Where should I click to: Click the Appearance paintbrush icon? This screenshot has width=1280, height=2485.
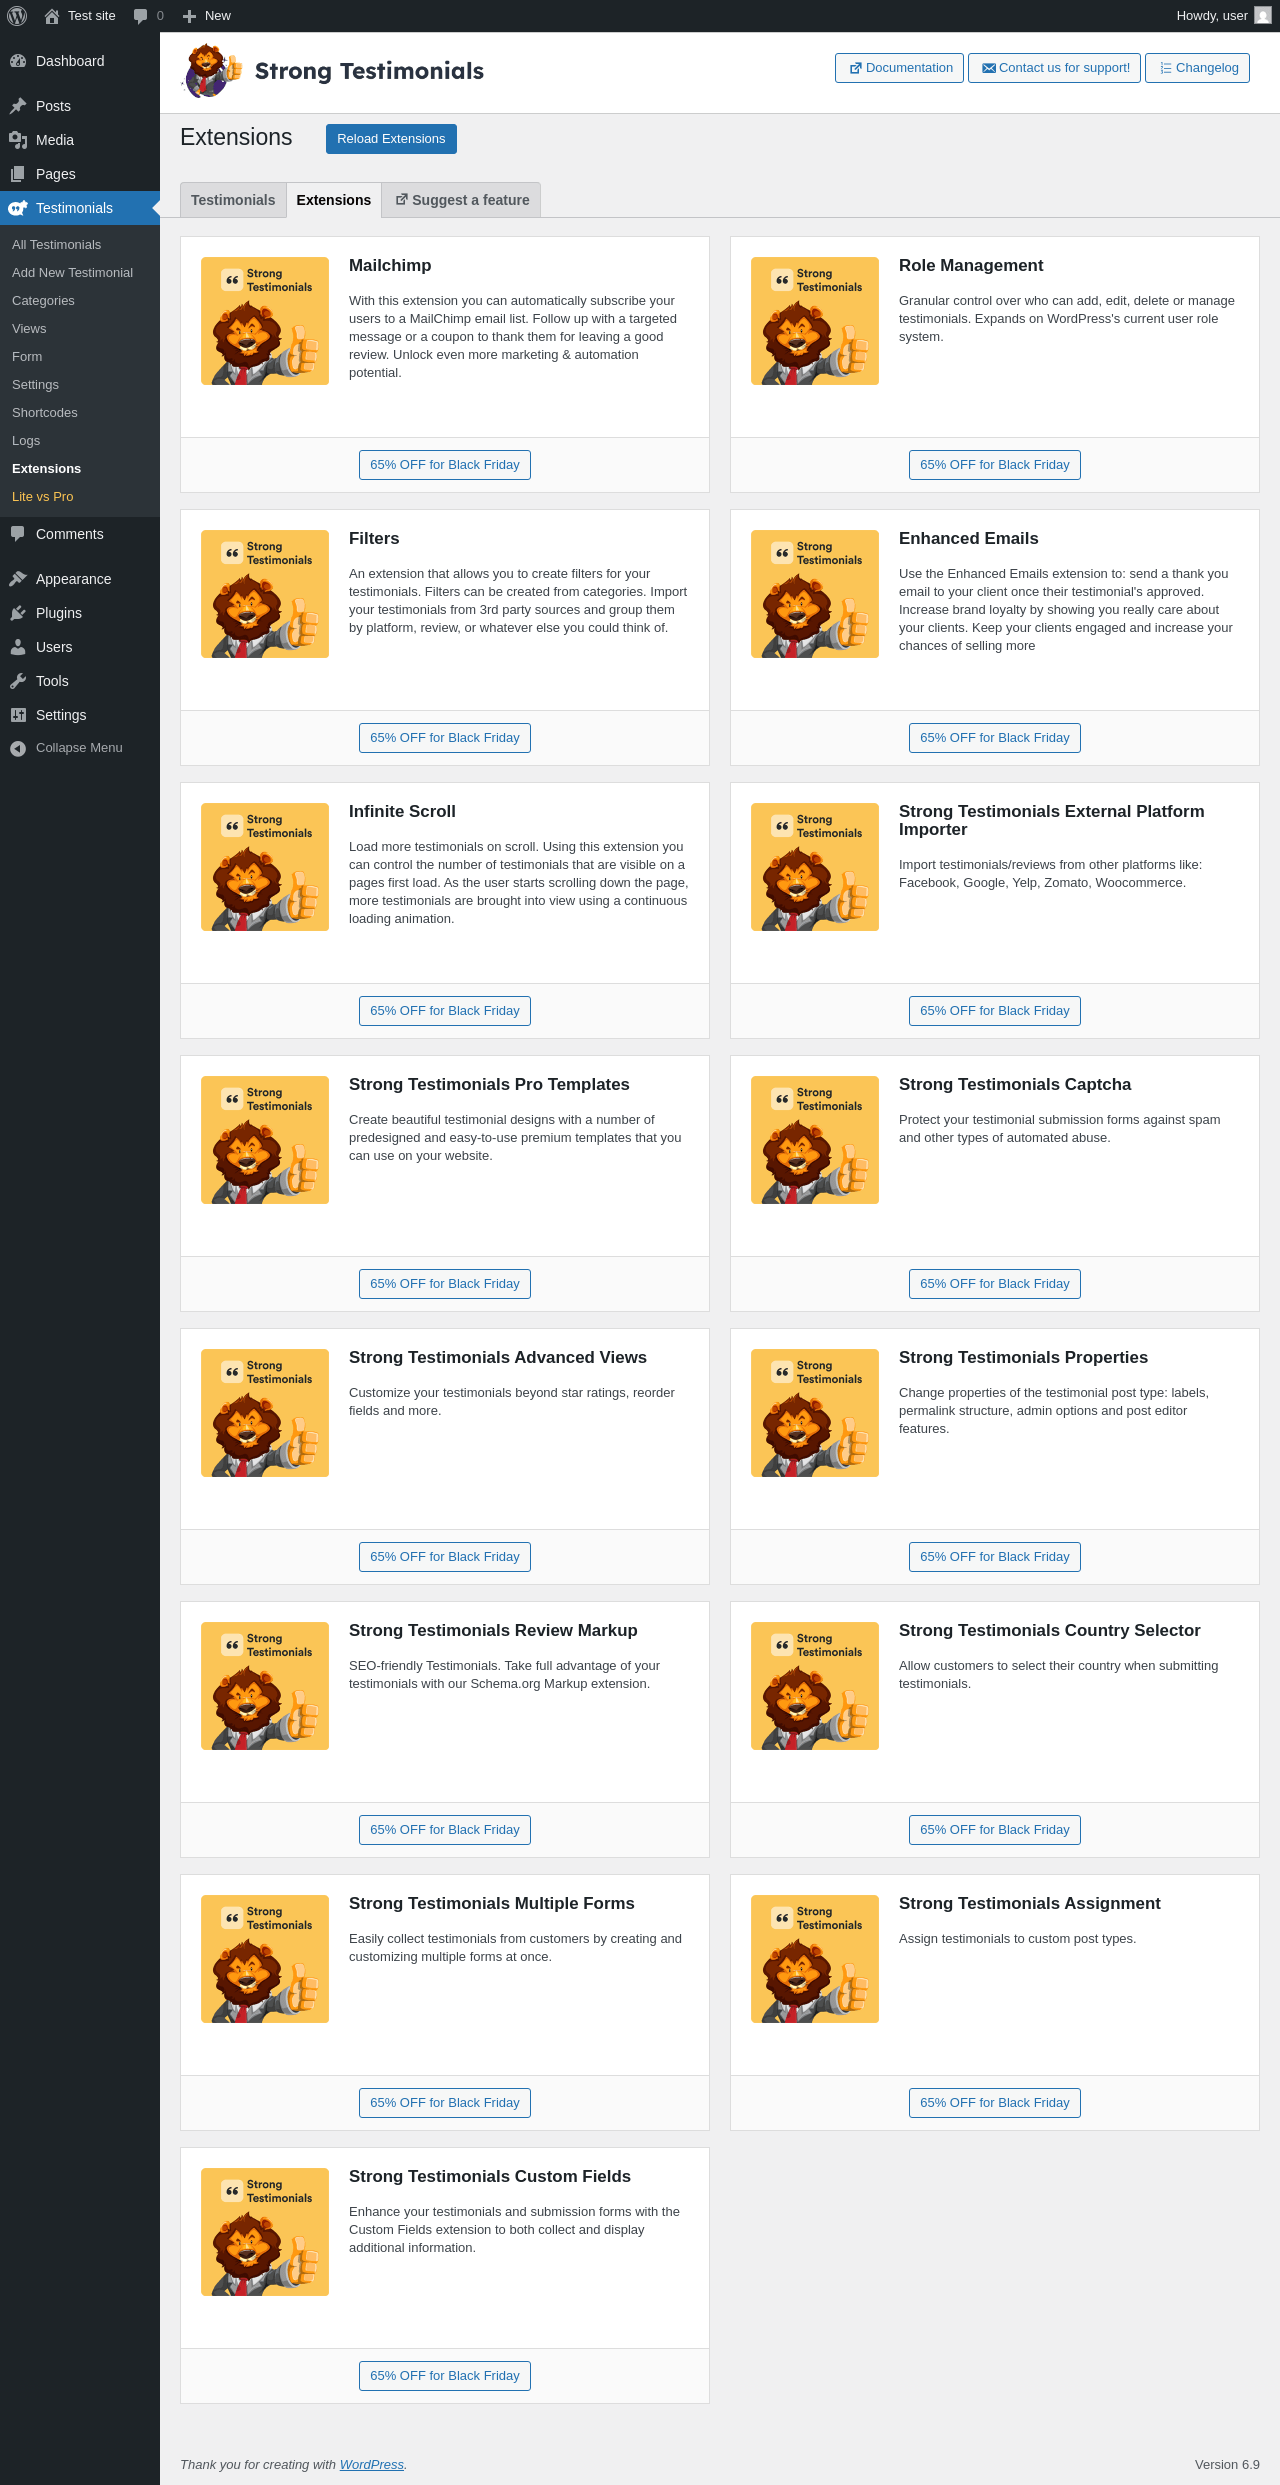click(x=18, y=579)
